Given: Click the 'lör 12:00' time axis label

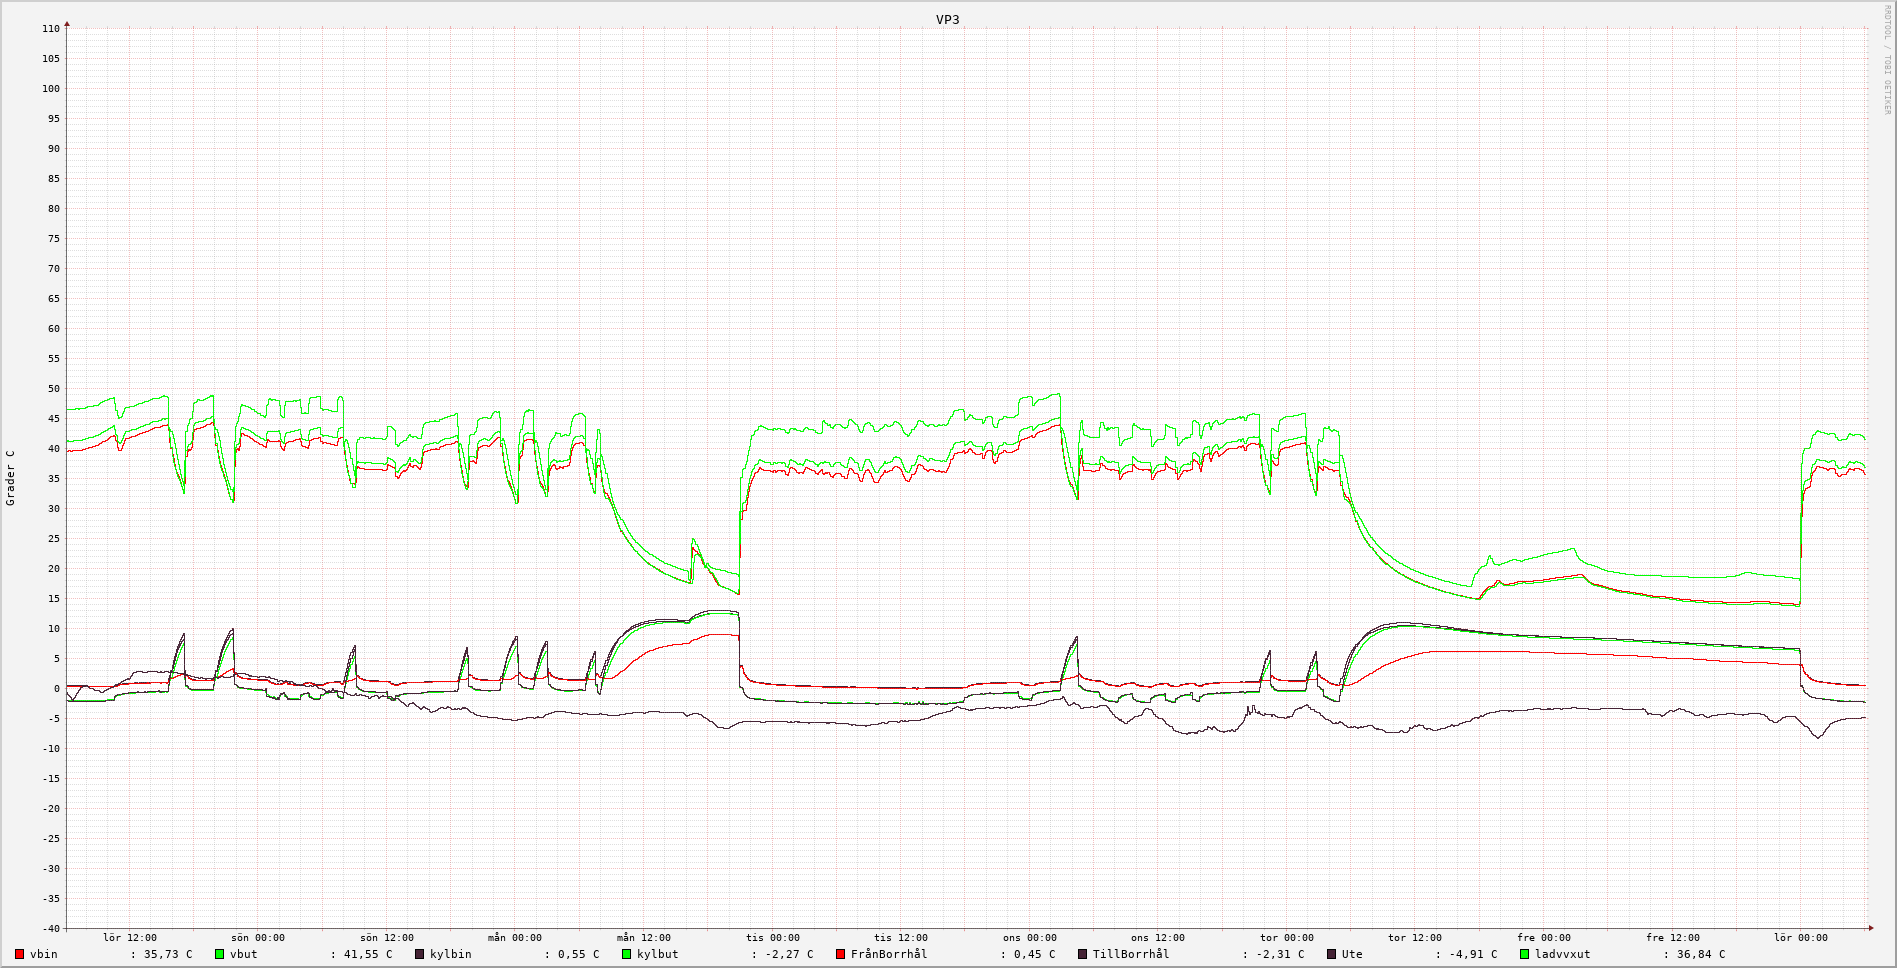Looking at the screenshot, I should [x=130, y=938].
